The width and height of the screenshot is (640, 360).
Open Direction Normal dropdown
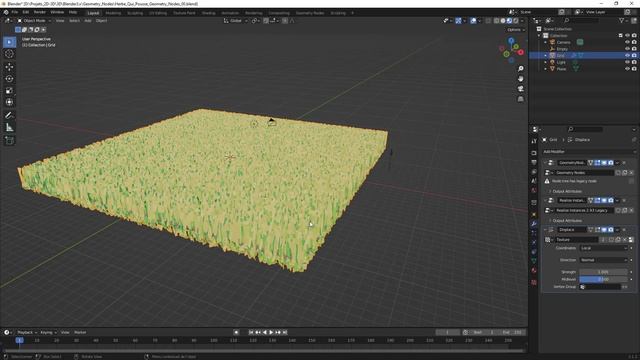point(604,260)
